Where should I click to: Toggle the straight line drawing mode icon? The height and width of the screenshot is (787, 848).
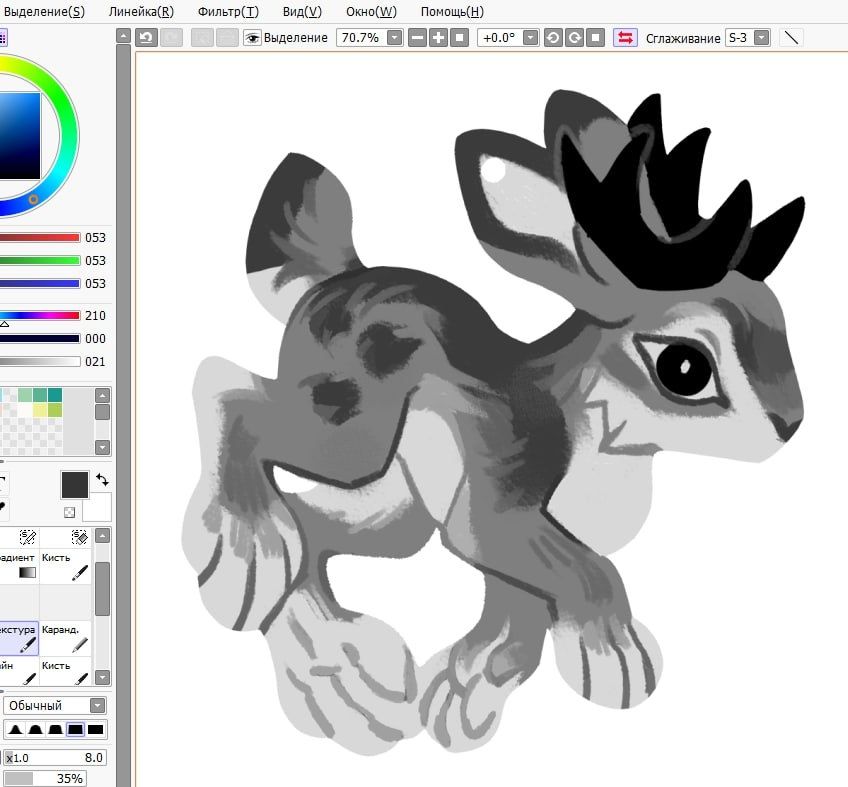791,38
